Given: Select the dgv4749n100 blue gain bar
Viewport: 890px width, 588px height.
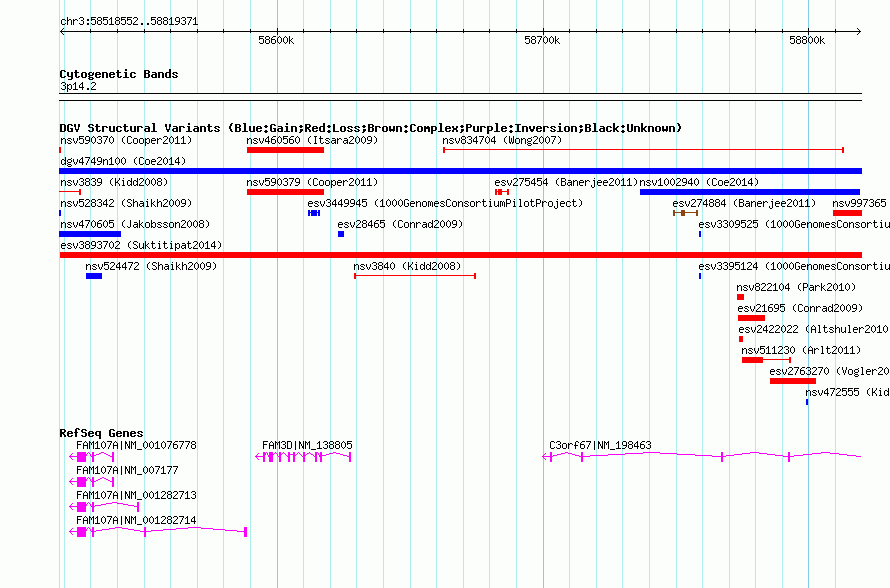Looking at the screenshot, I should click(x=460, y=171).
